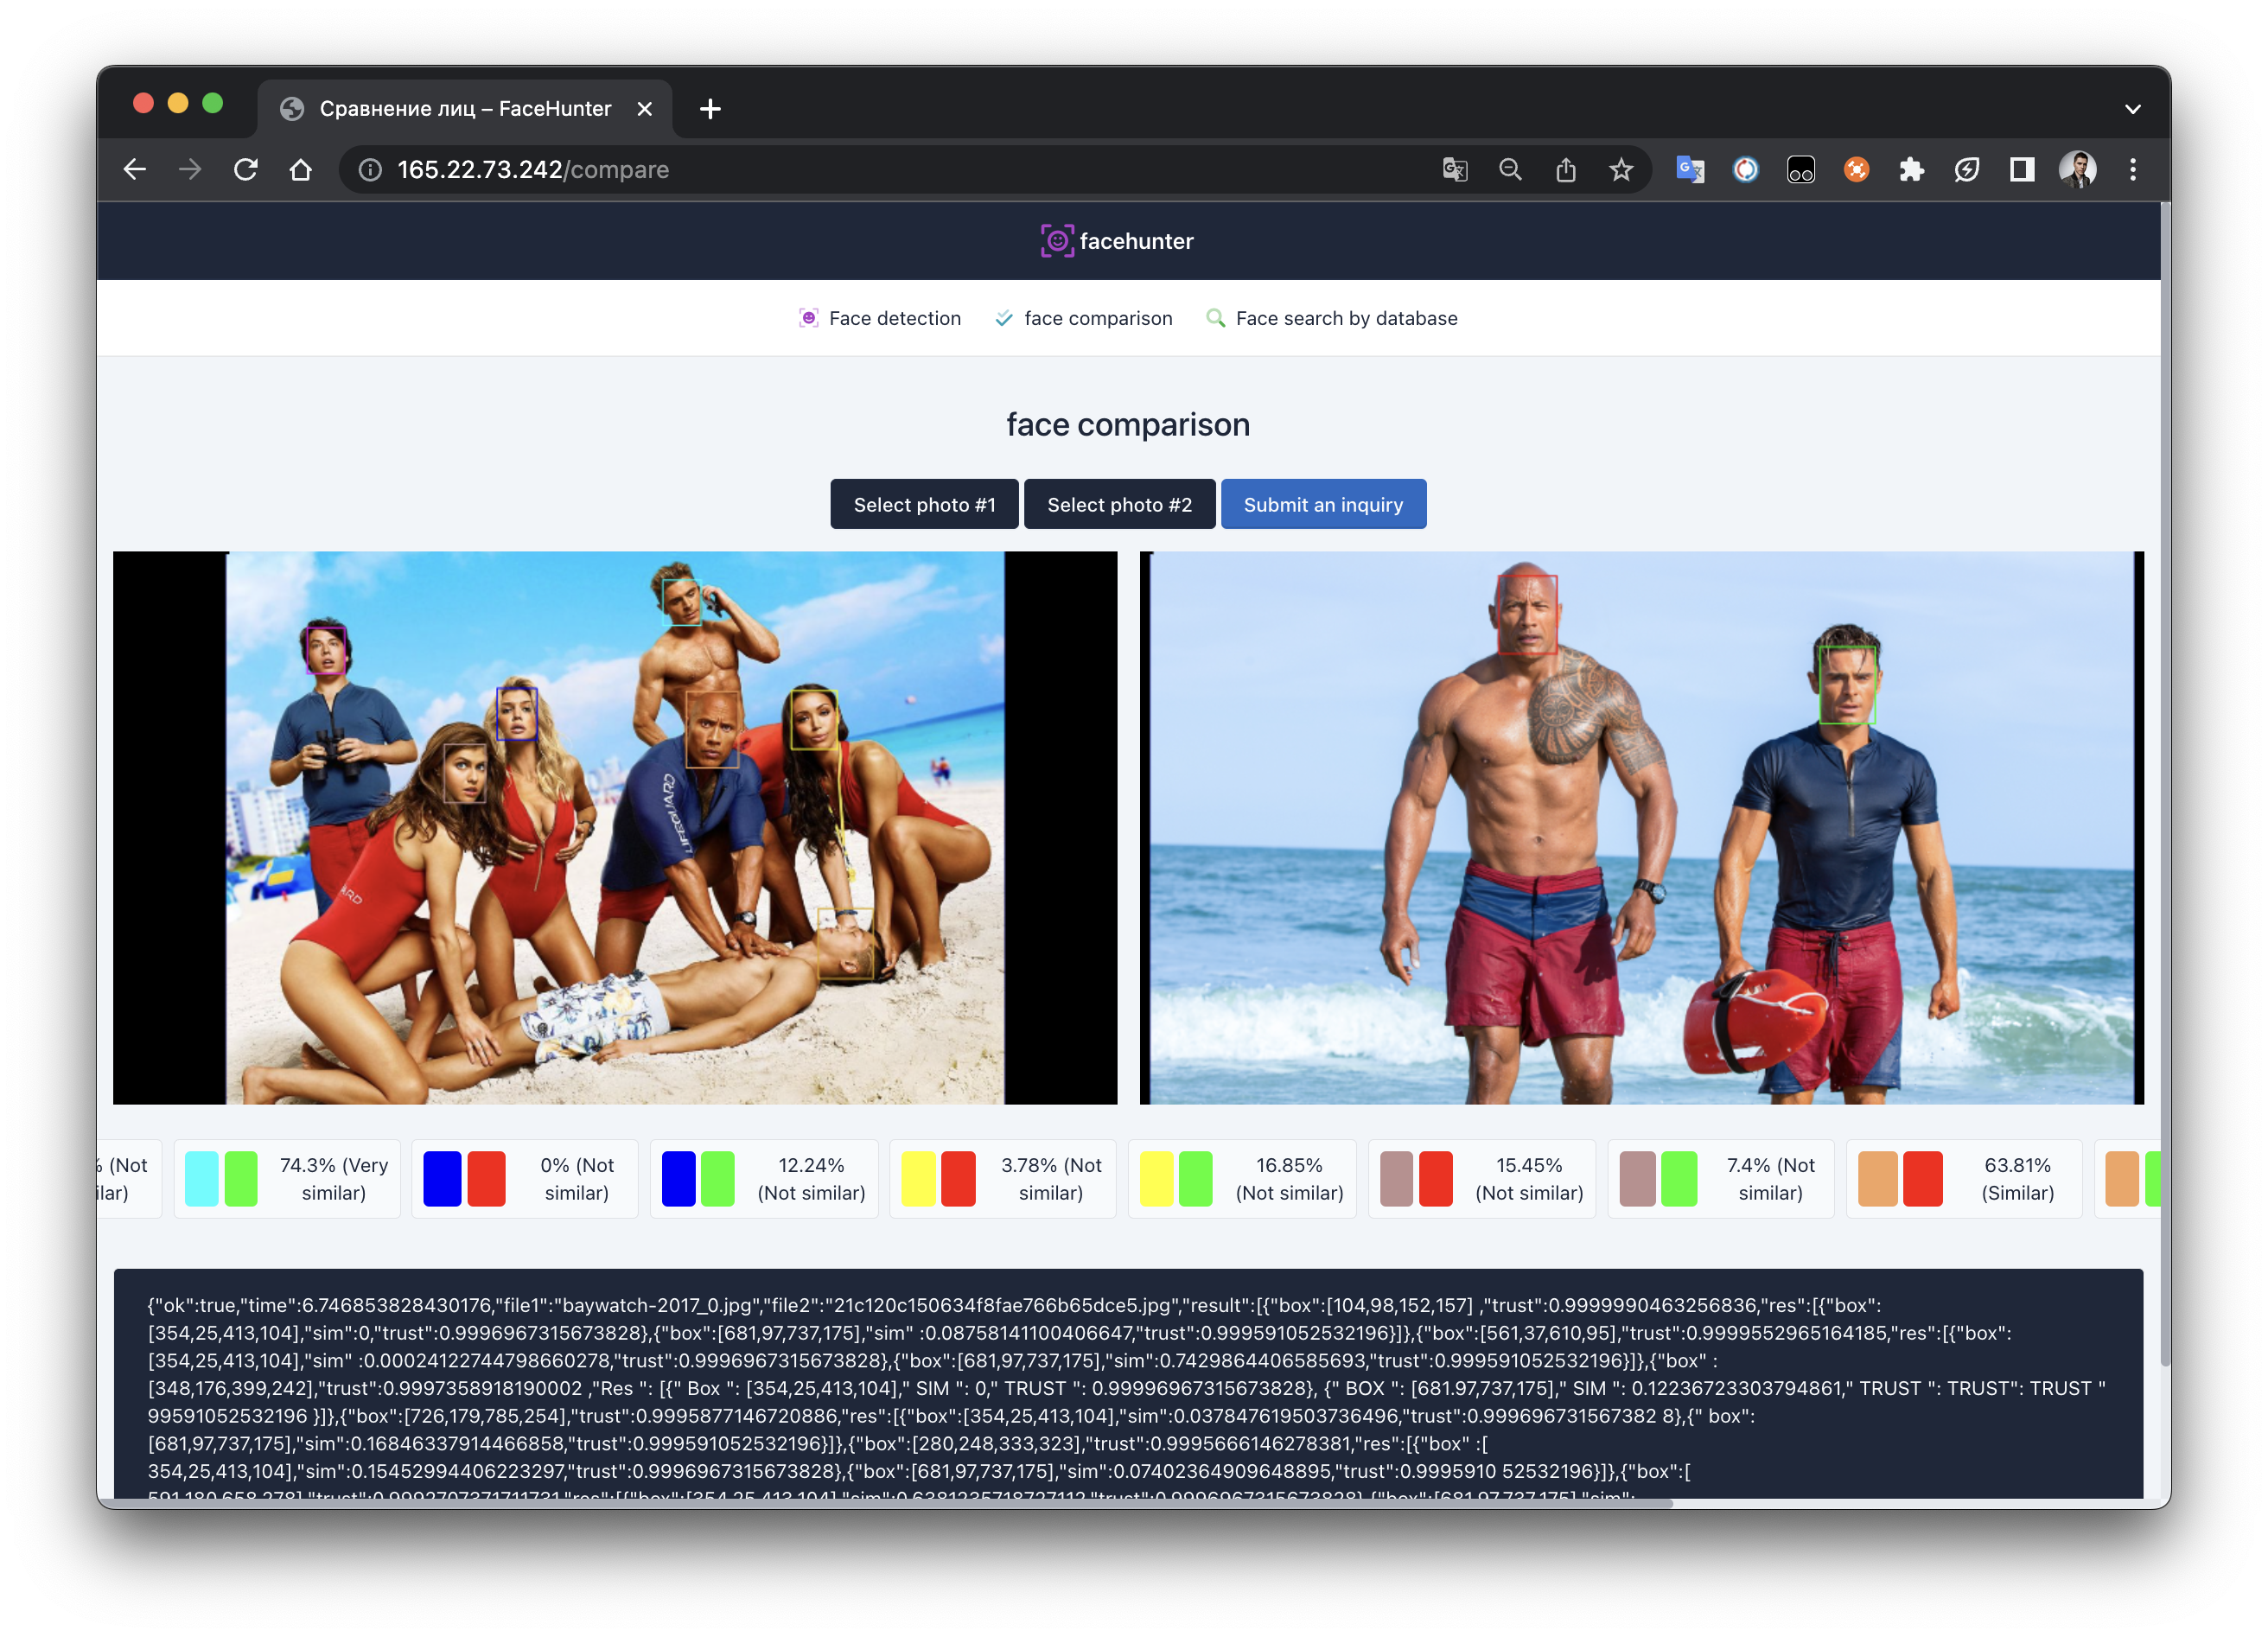
Task: Click the red swatch in 0% card
Action: pos(487,1179)
